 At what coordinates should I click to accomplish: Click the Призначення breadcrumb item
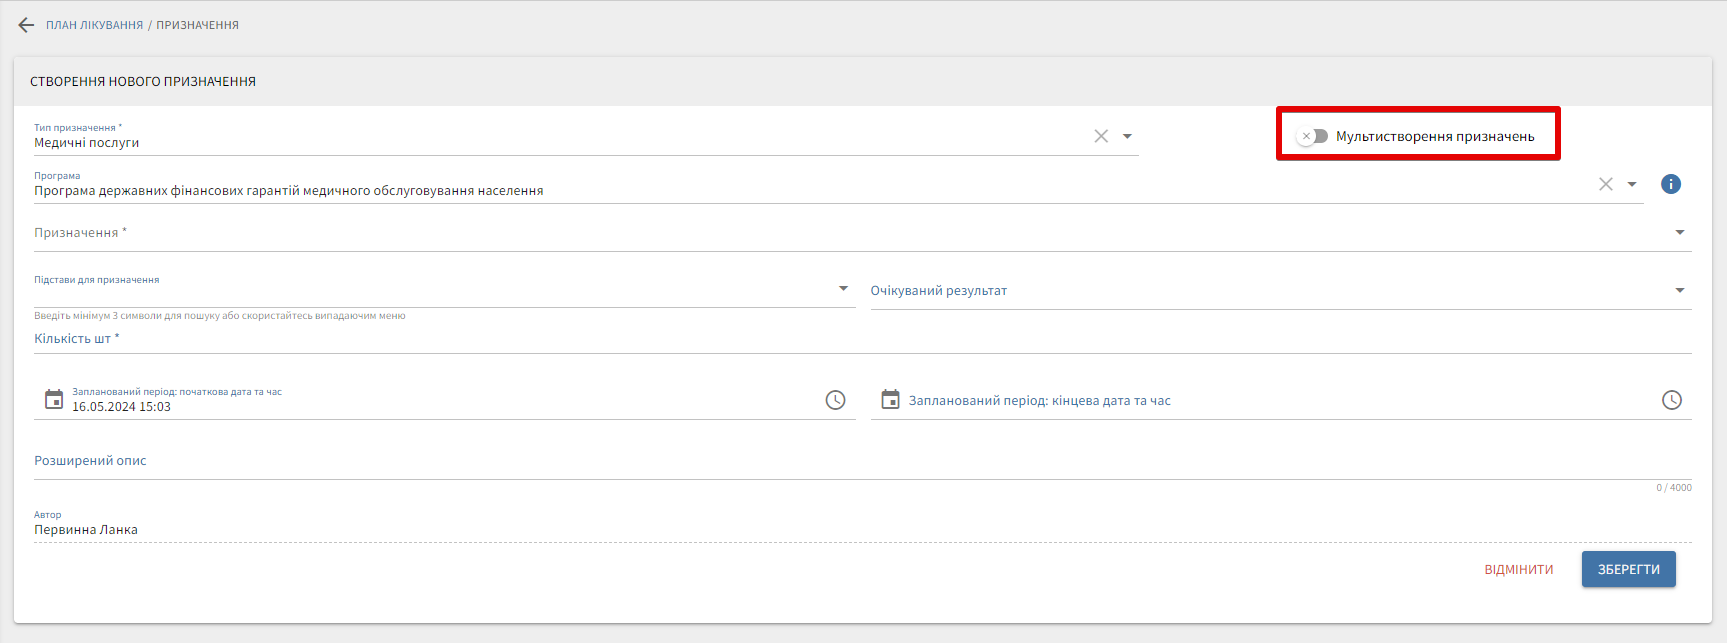pos(197,25)
